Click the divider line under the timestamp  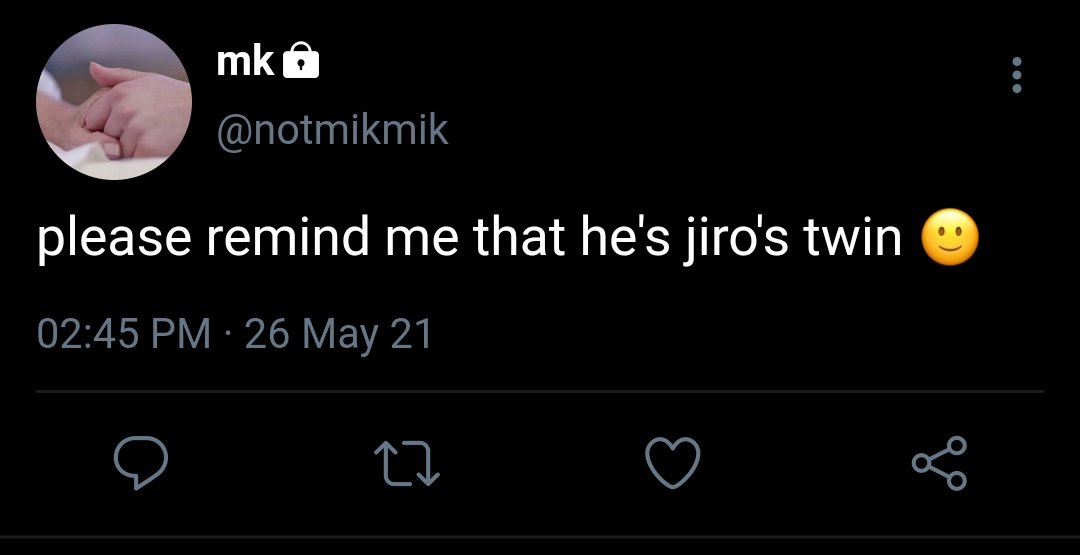pos(540,391)
